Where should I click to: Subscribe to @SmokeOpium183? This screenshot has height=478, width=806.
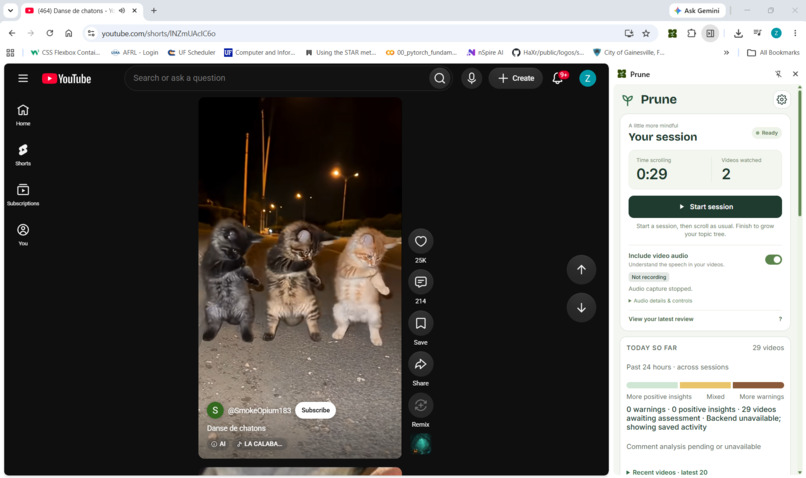pos(315,410)
